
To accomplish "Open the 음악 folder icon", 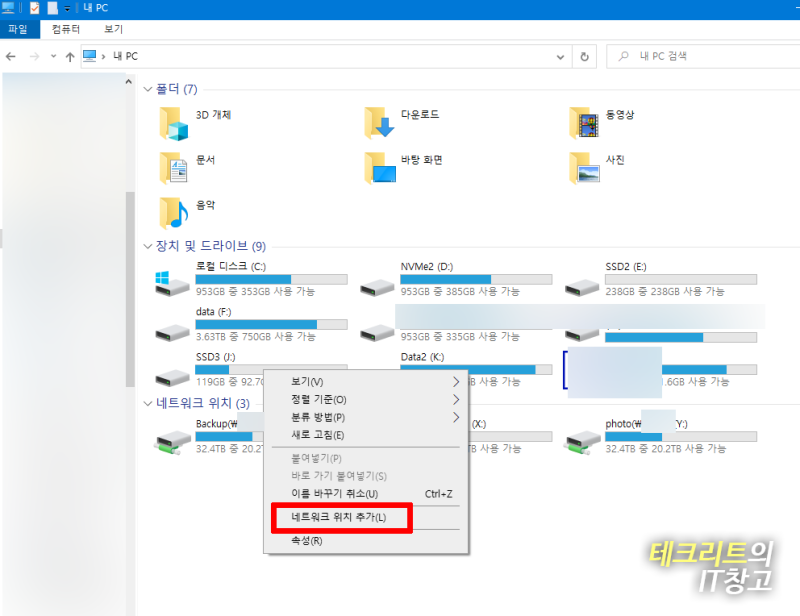I will click(x=173, y=213).
